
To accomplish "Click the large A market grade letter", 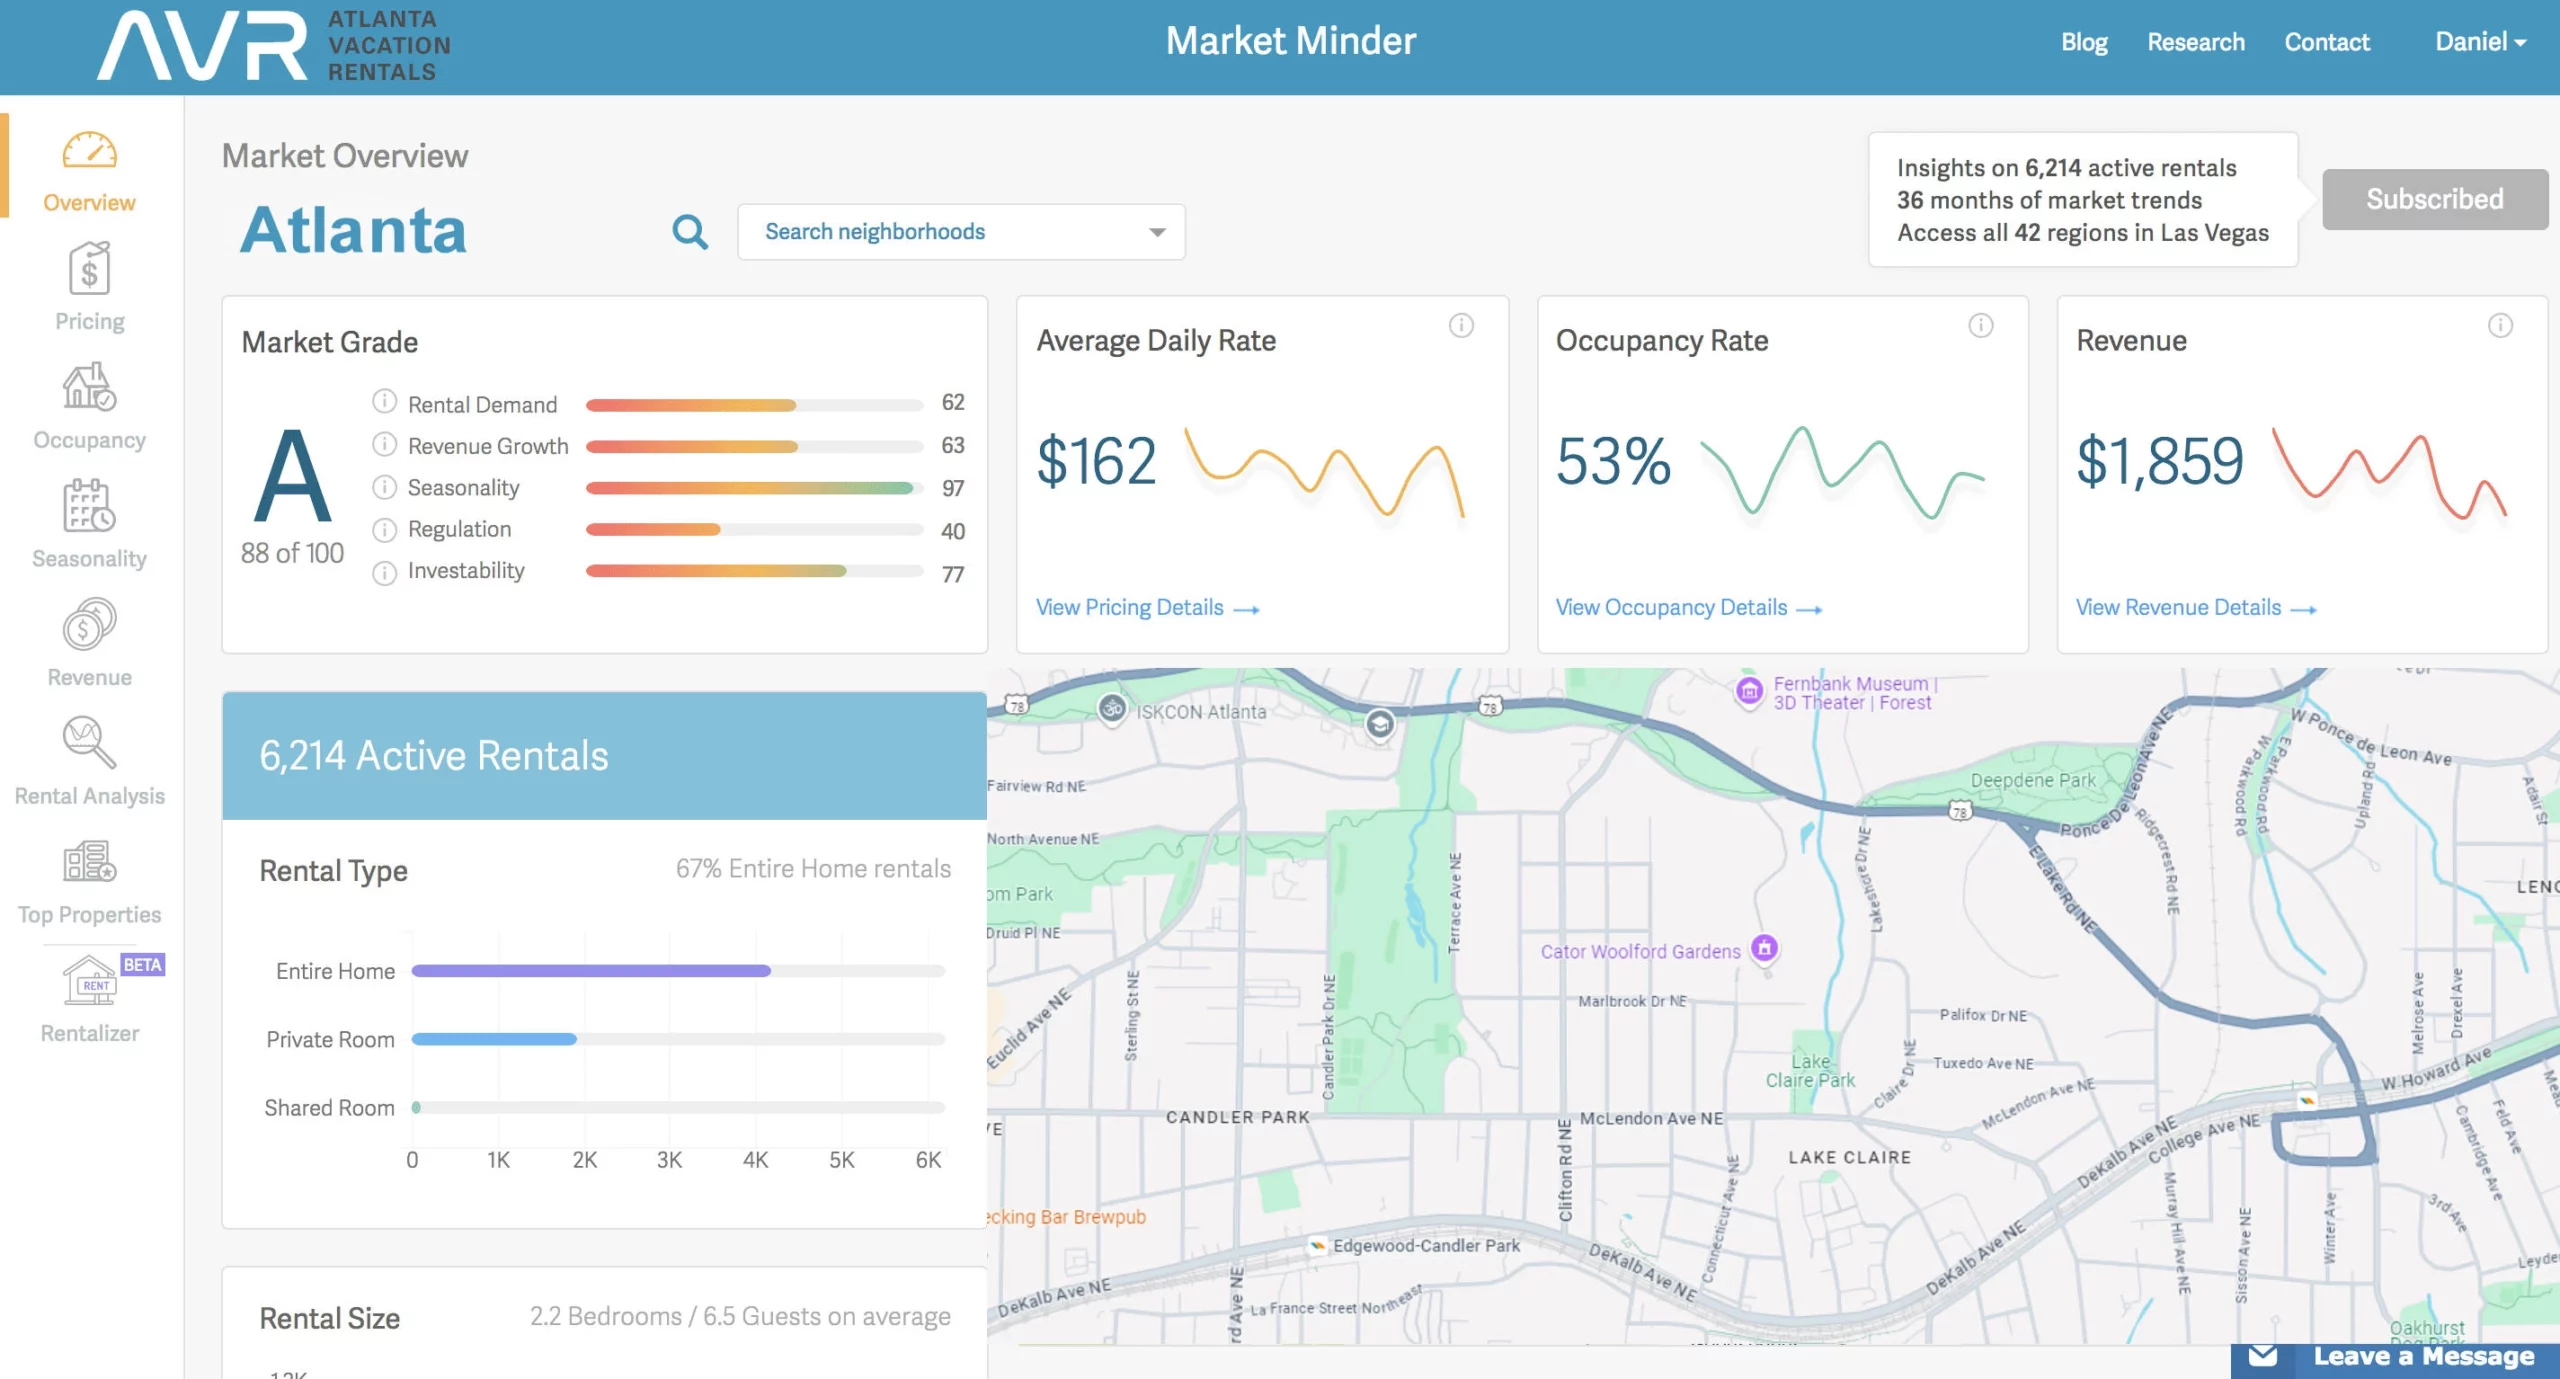I will (x=292, y=476).
